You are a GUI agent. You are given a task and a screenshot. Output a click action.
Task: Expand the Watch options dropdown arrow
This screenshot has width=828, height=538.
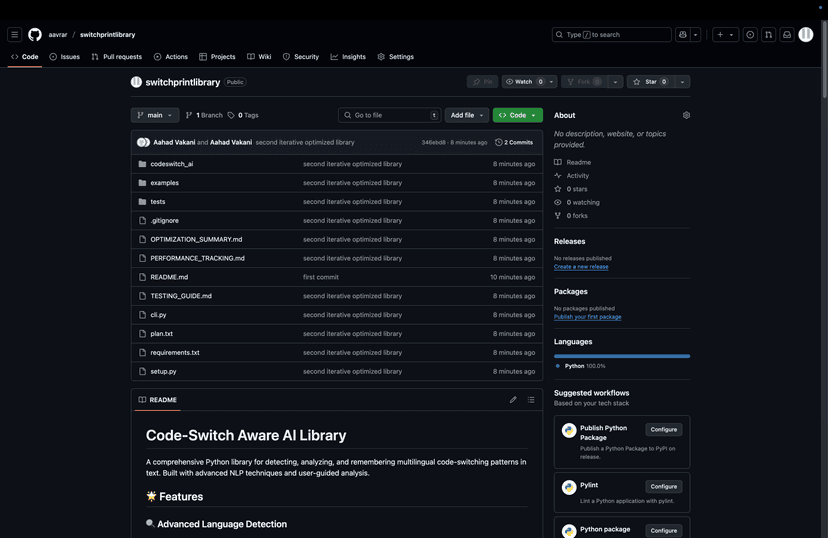pyautogui.click(x=551, y=82)
